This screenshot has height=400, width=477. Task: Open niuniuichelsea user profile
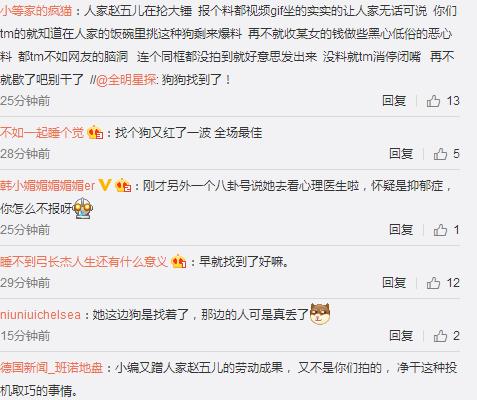pyautogui.click(x=40, y=315)
